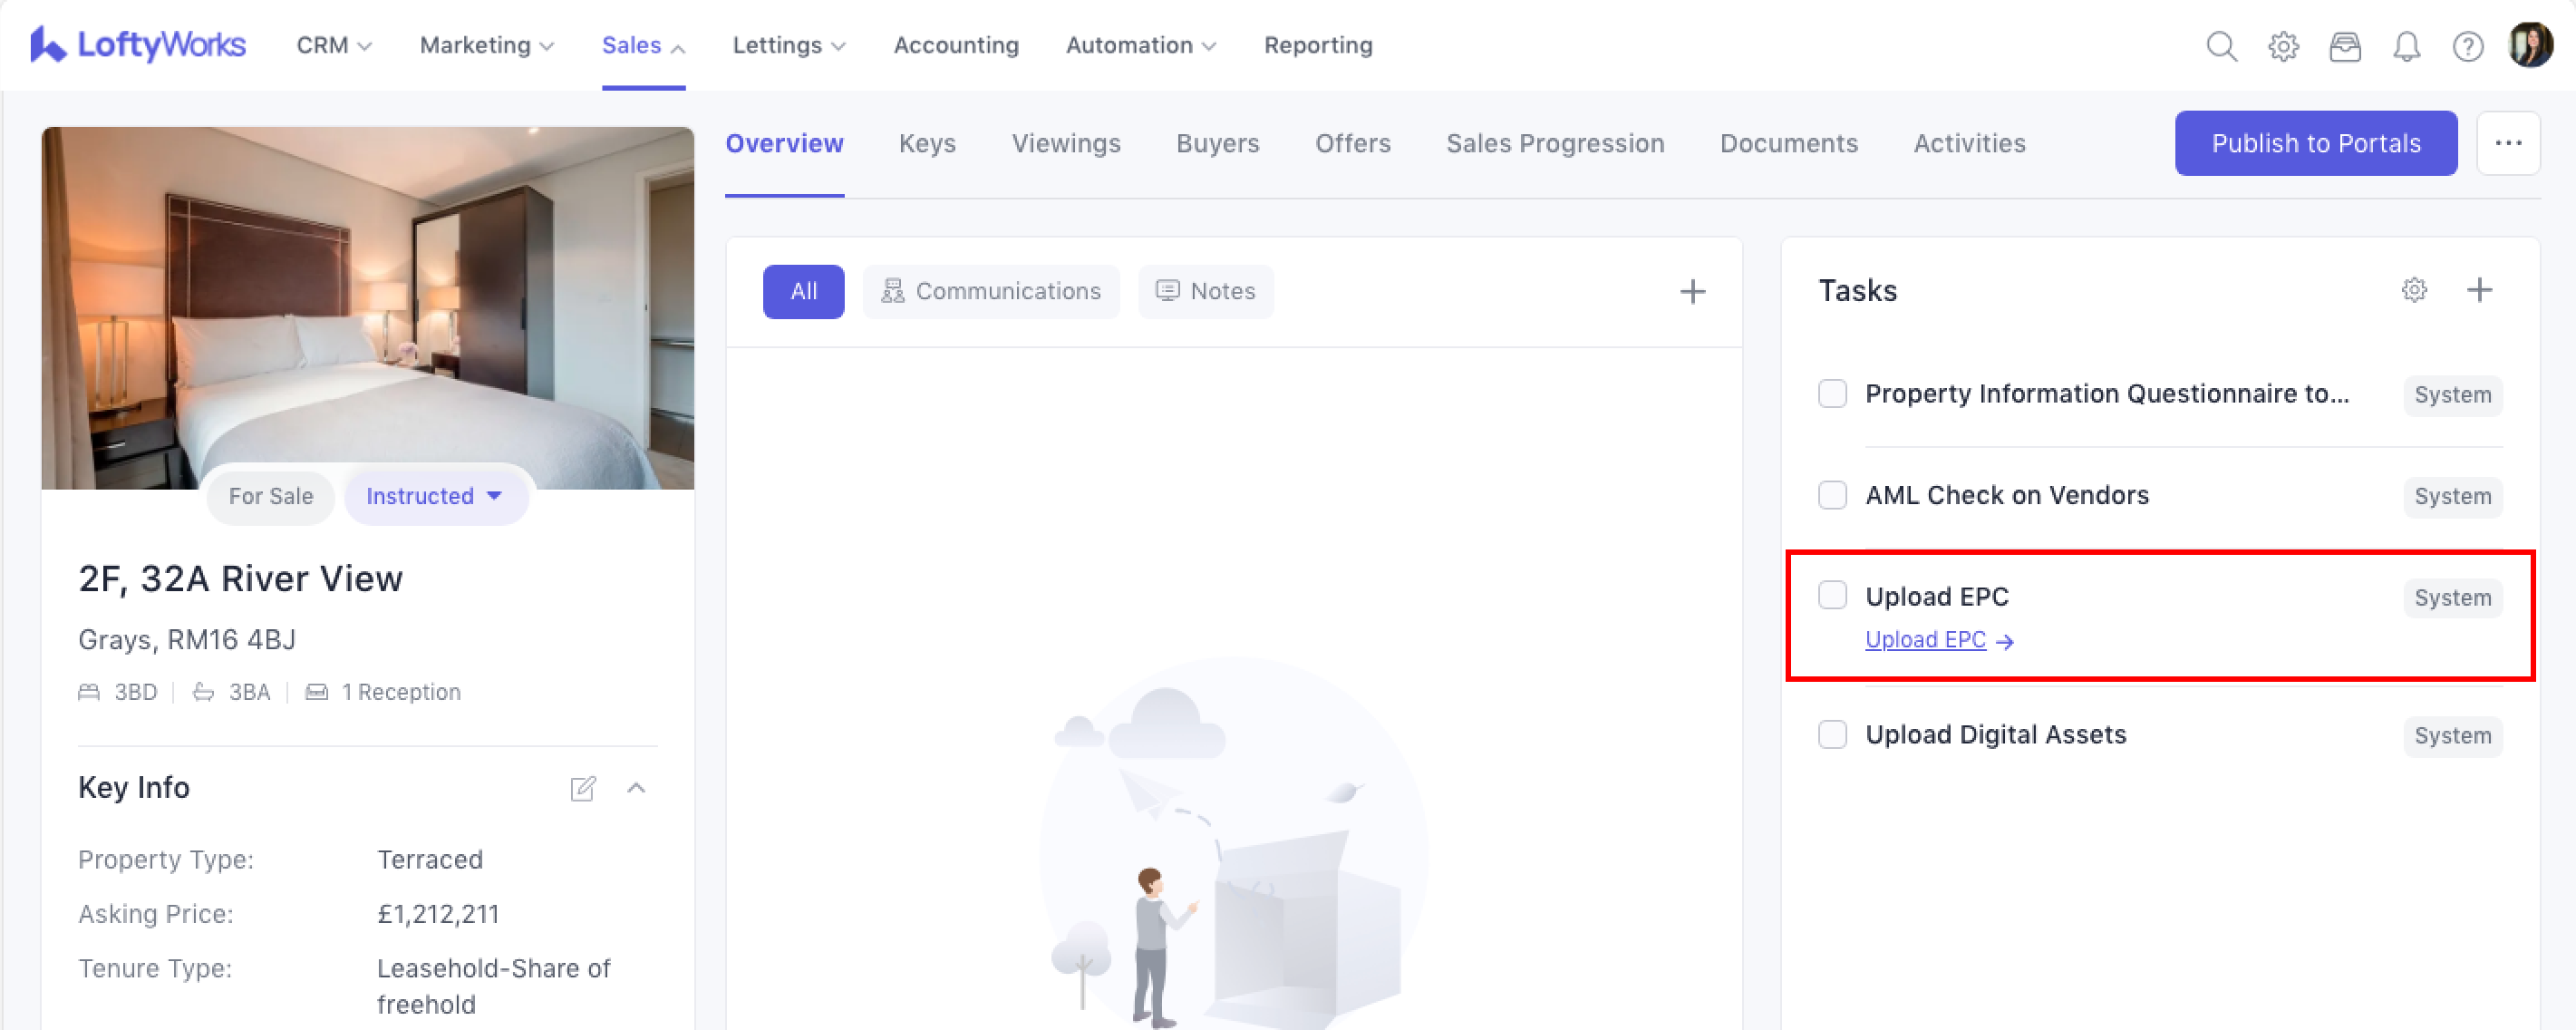2576x1030 pixels.
Task: Open the Instructed status dropdown
Action: click(435, 496)
